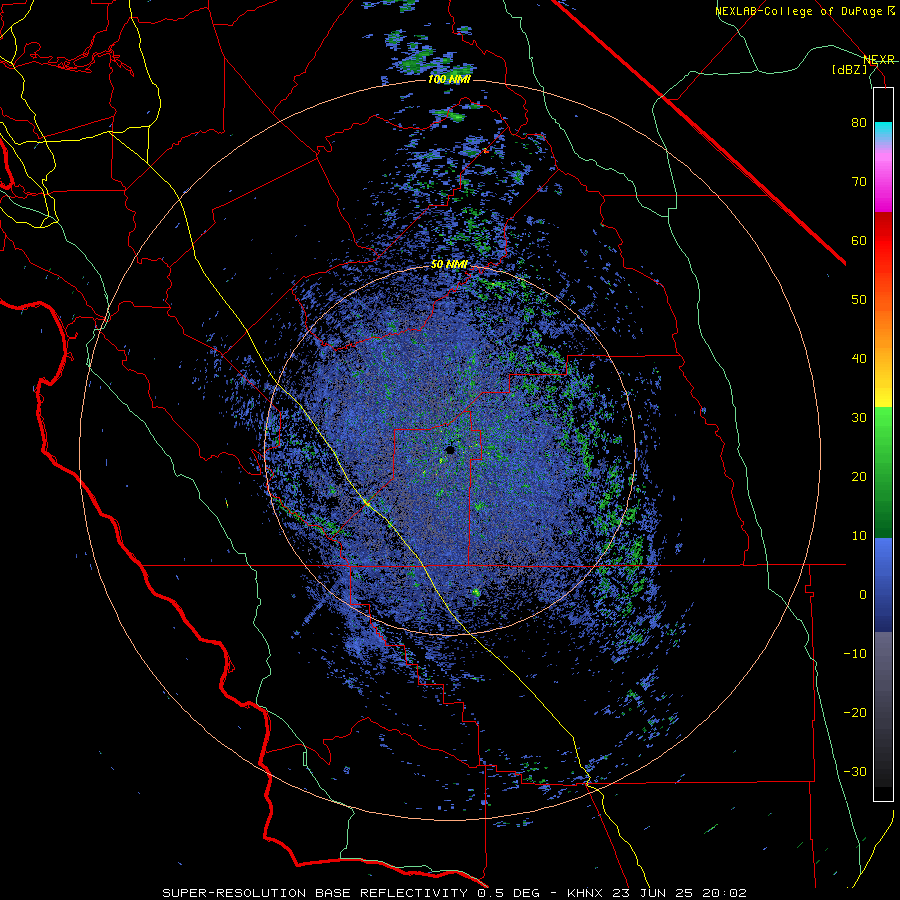The height and width of the screenshot is (900, 900).
Task: Click the 50 dBZ scale label
Action: tap(859, 300)
